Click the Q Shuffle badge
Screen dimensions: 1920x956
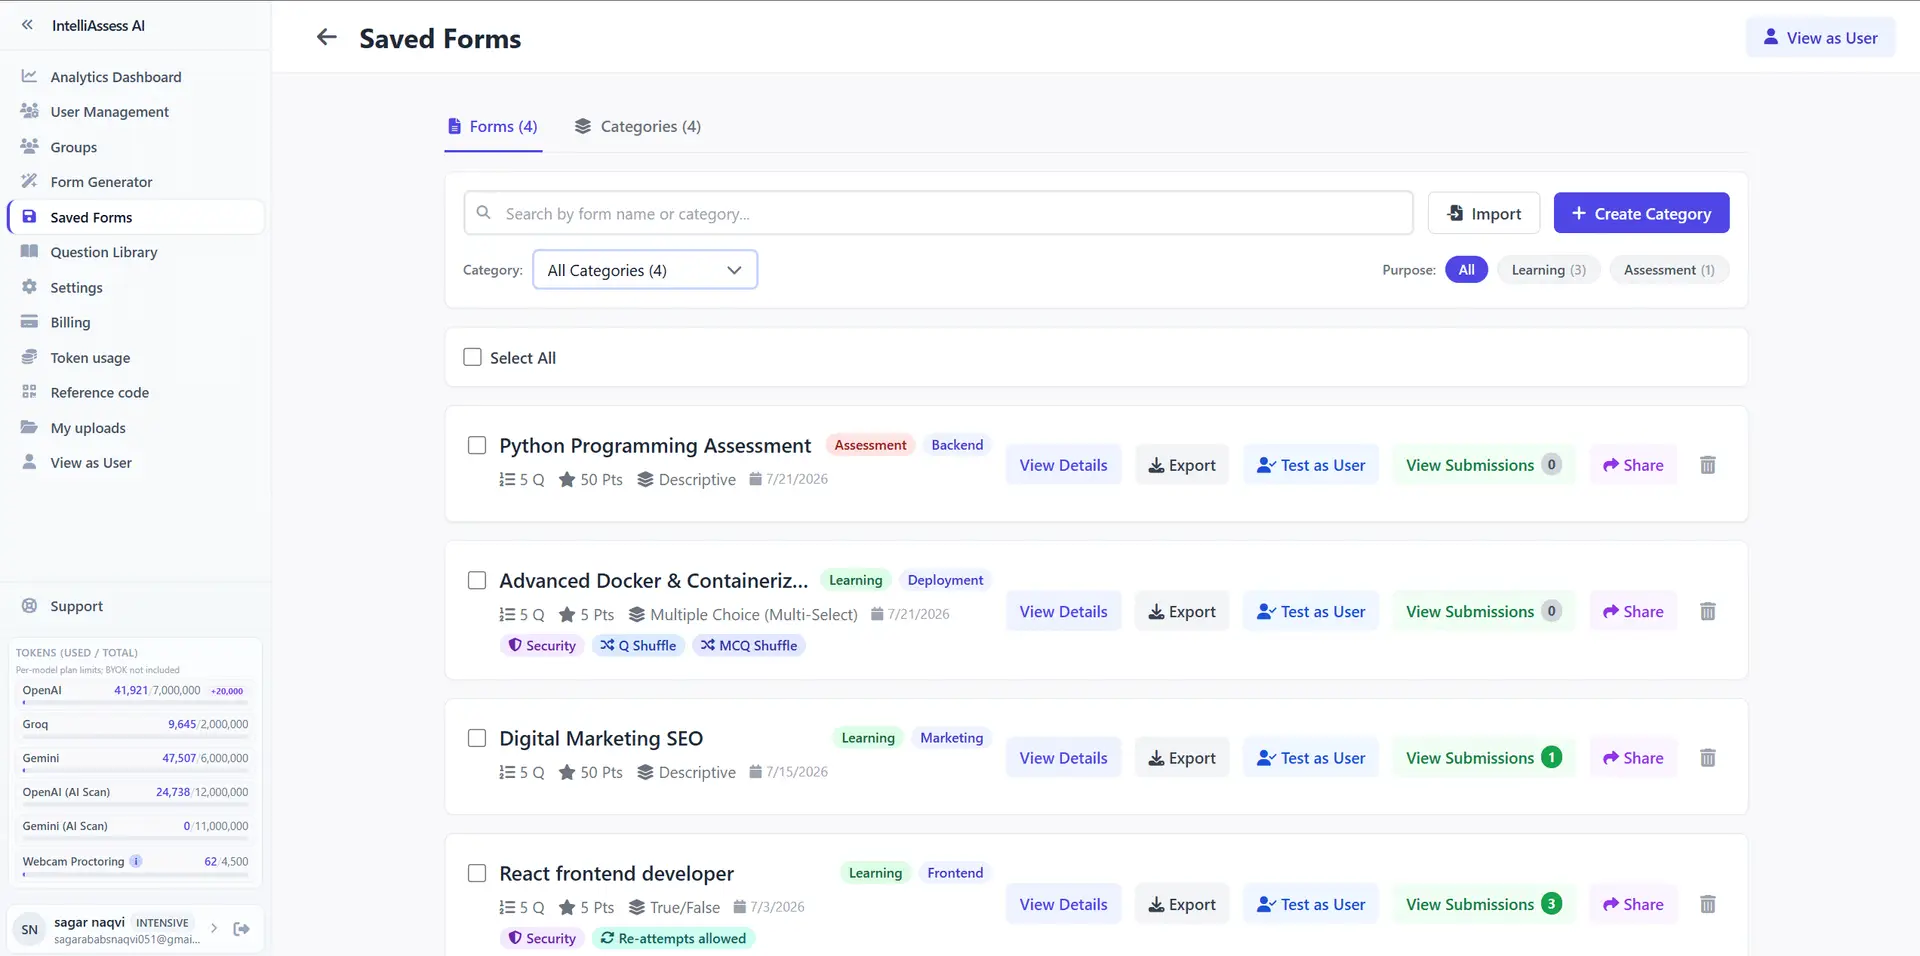(x=638, y=646)
